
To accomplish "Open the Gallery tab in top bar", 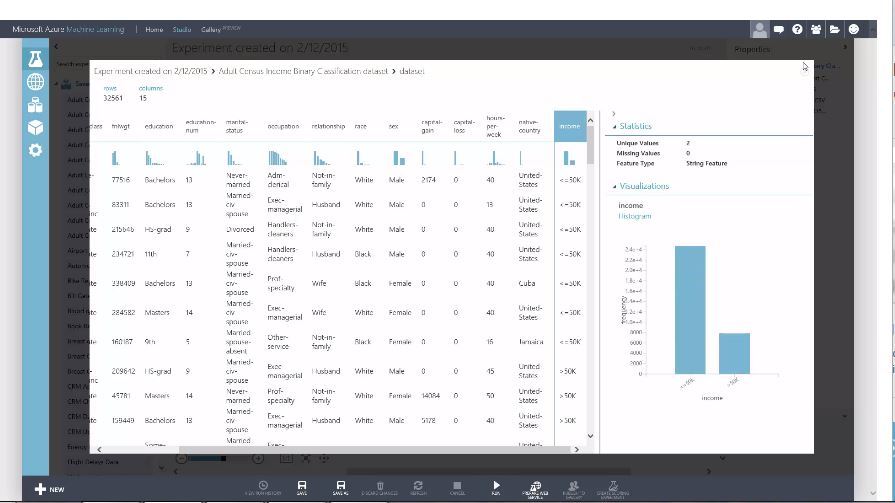I will coord(210,30).
